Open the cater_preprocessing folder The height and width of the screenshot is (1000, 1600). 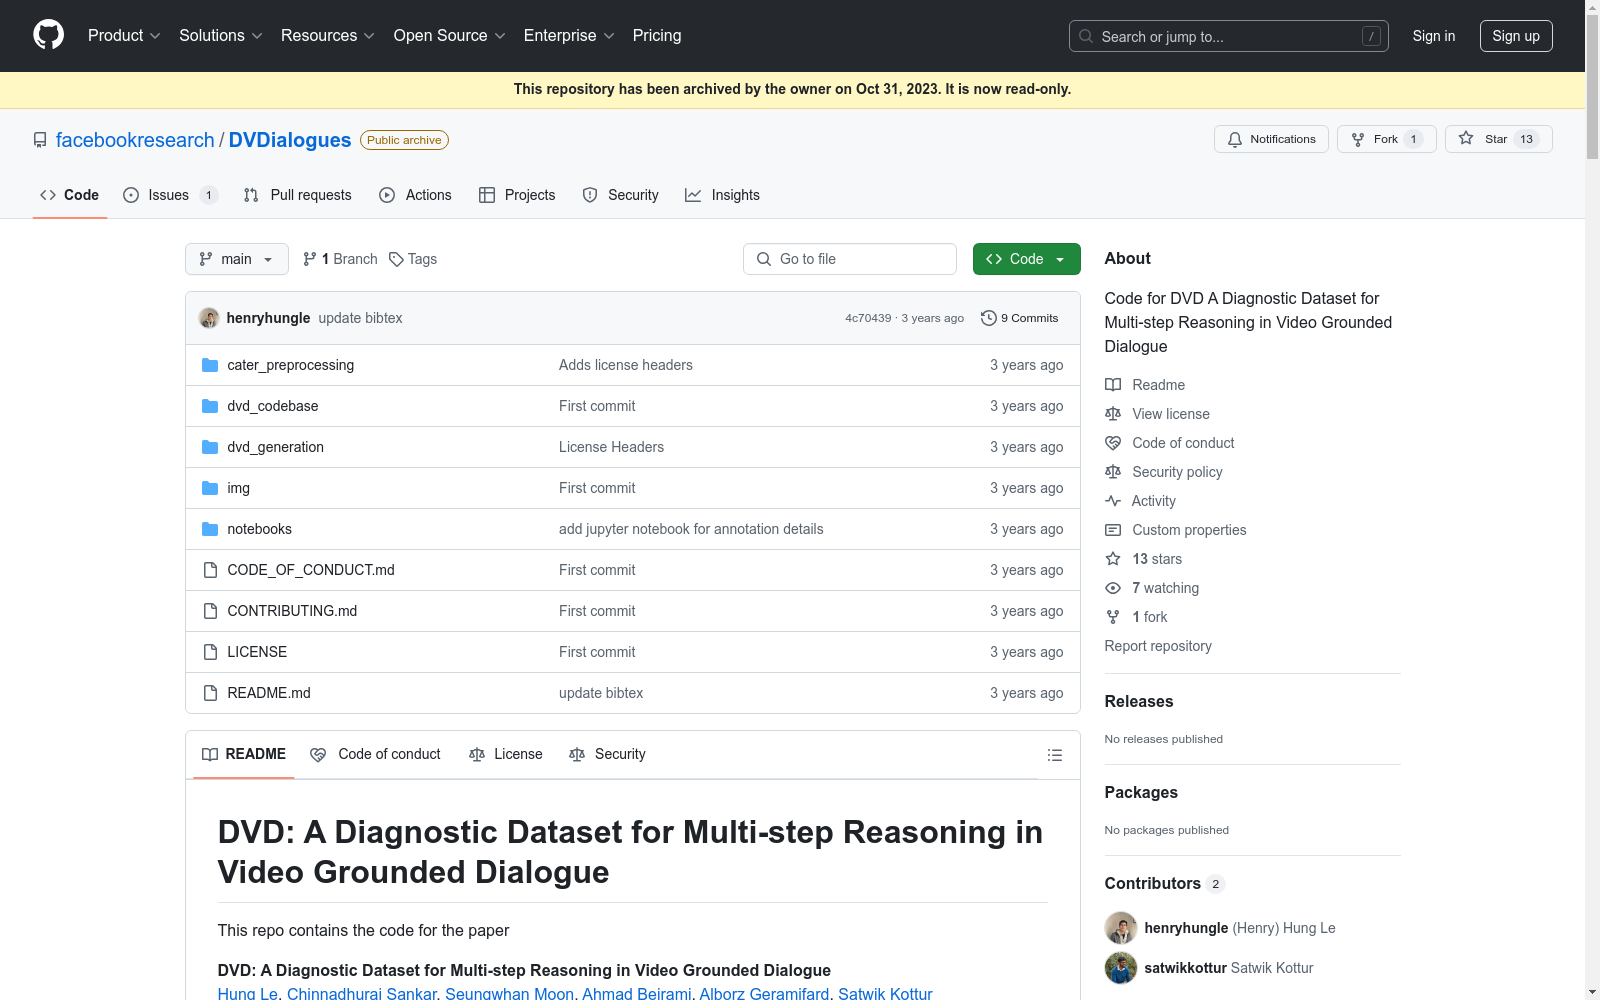pos(290,365)
